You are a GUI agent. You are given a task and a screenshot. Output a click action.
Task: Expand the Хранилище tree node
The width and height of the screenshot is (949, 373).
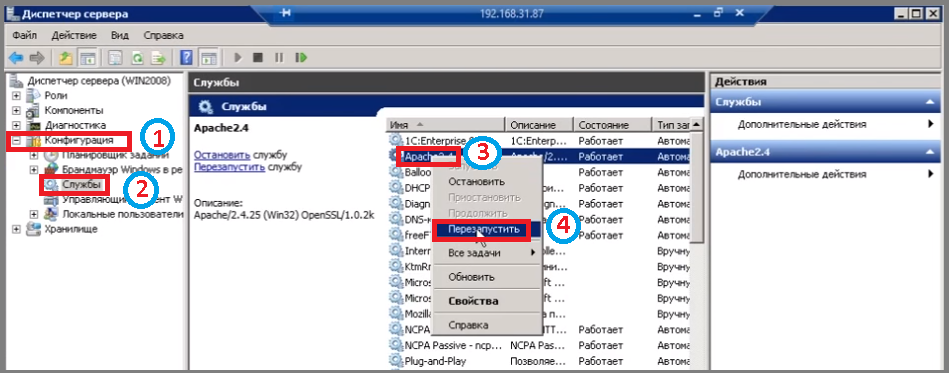(x=16, y=229)
